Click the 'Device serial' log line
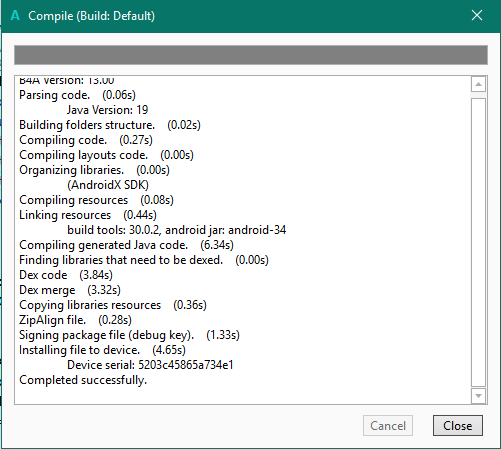This screenshot has height=449, width=501. tap(150, 365)
